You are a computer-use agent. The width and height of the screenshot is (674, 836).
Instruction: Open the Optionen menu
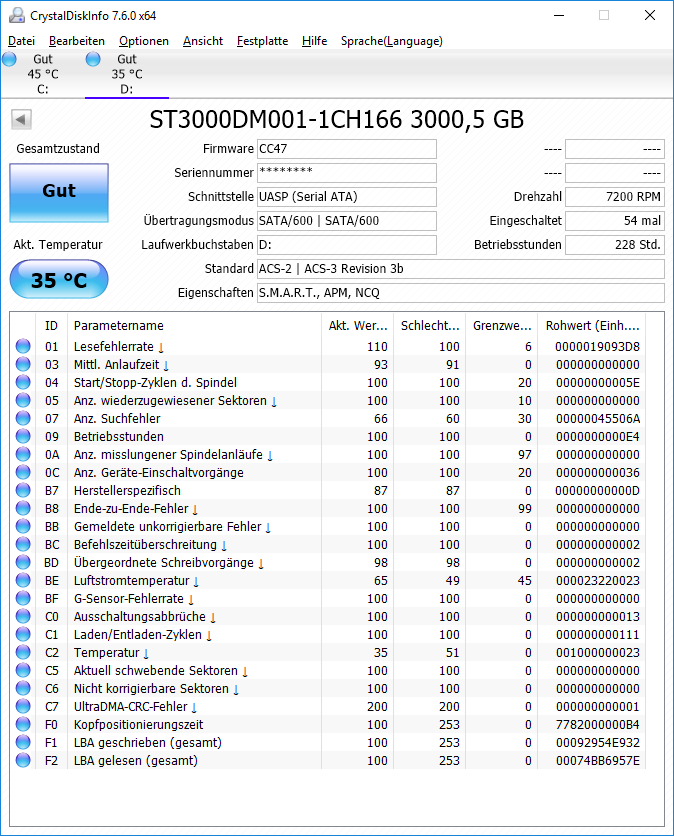[144, 41]
